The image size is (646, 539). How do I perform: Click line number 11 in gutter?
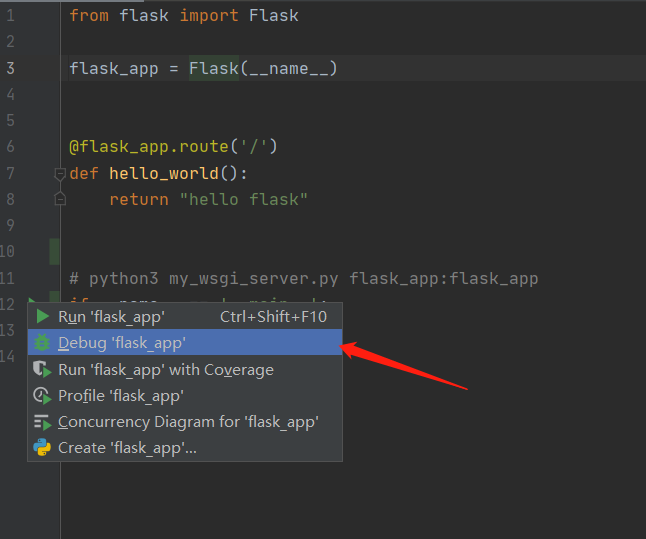(x=7, y=278)
